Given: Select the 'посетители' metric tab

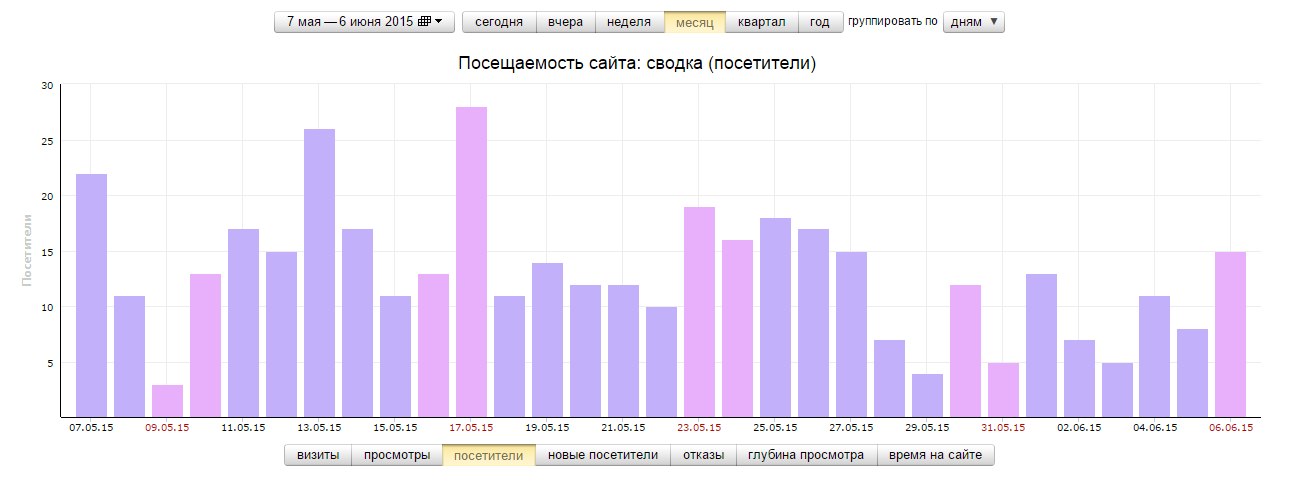Looking at the screenshot, I should tap(488, 456).
